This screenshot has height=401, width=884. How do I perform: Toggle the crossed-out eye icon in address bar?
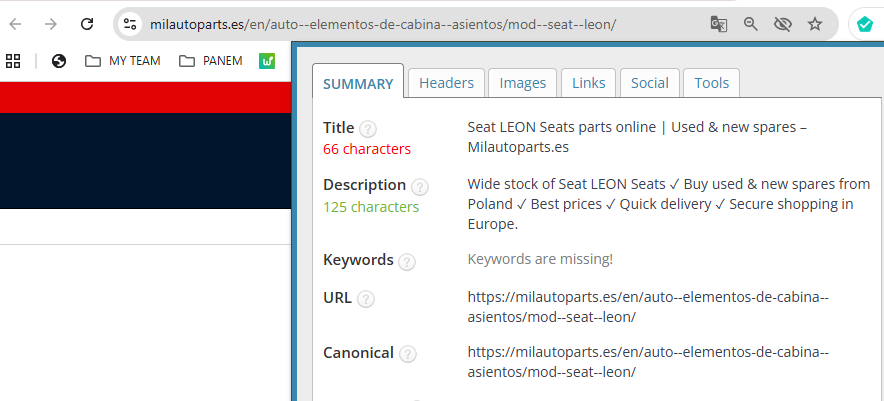(x=782, y=24)
